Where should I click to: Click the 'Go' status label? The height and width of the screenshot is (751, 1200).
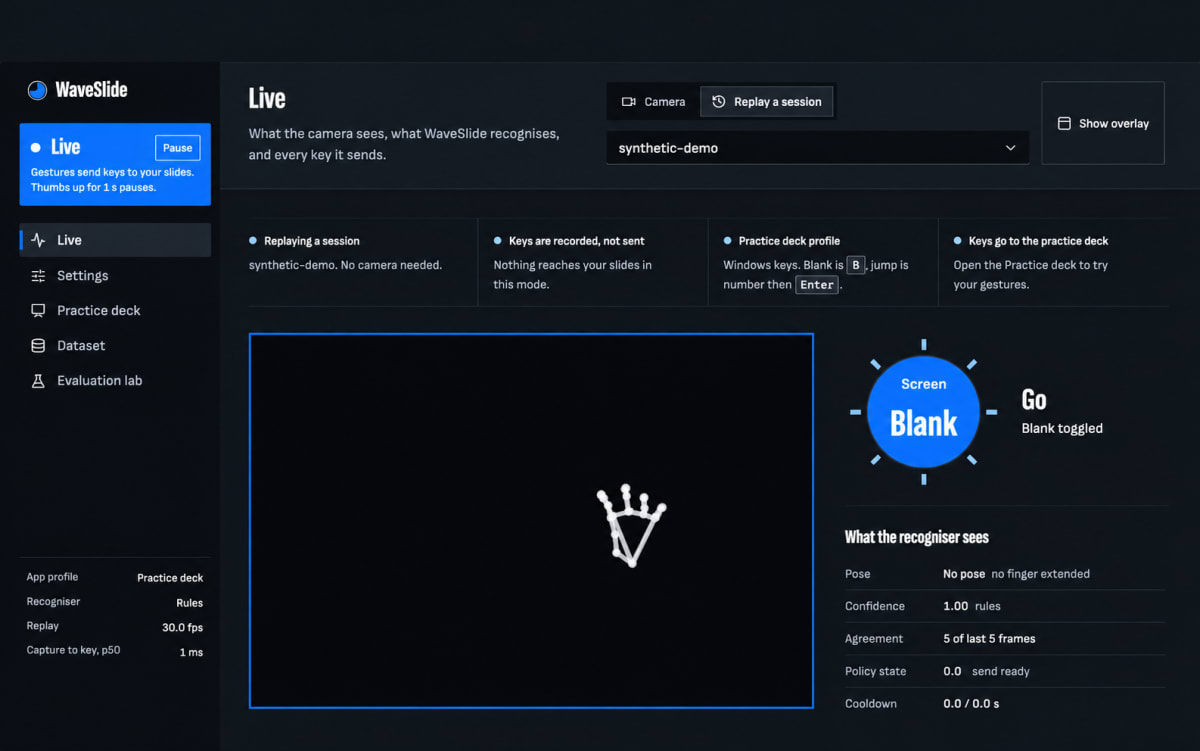point(1034,401)
